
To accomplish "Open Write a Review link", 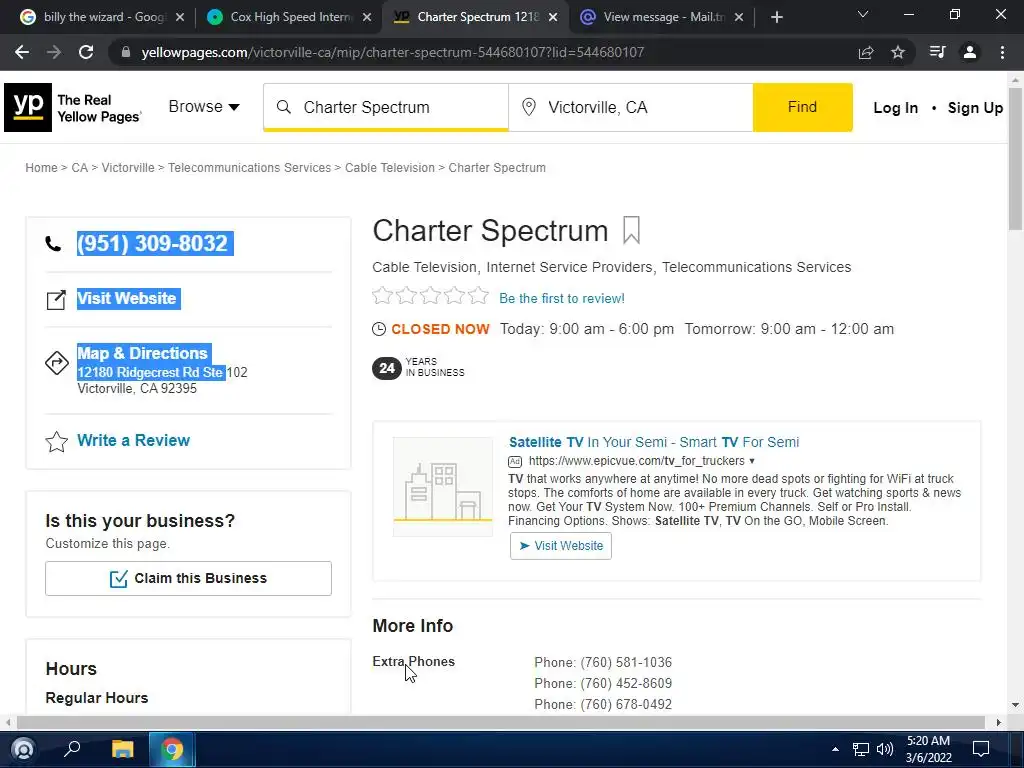I will (x=133, y=441).
